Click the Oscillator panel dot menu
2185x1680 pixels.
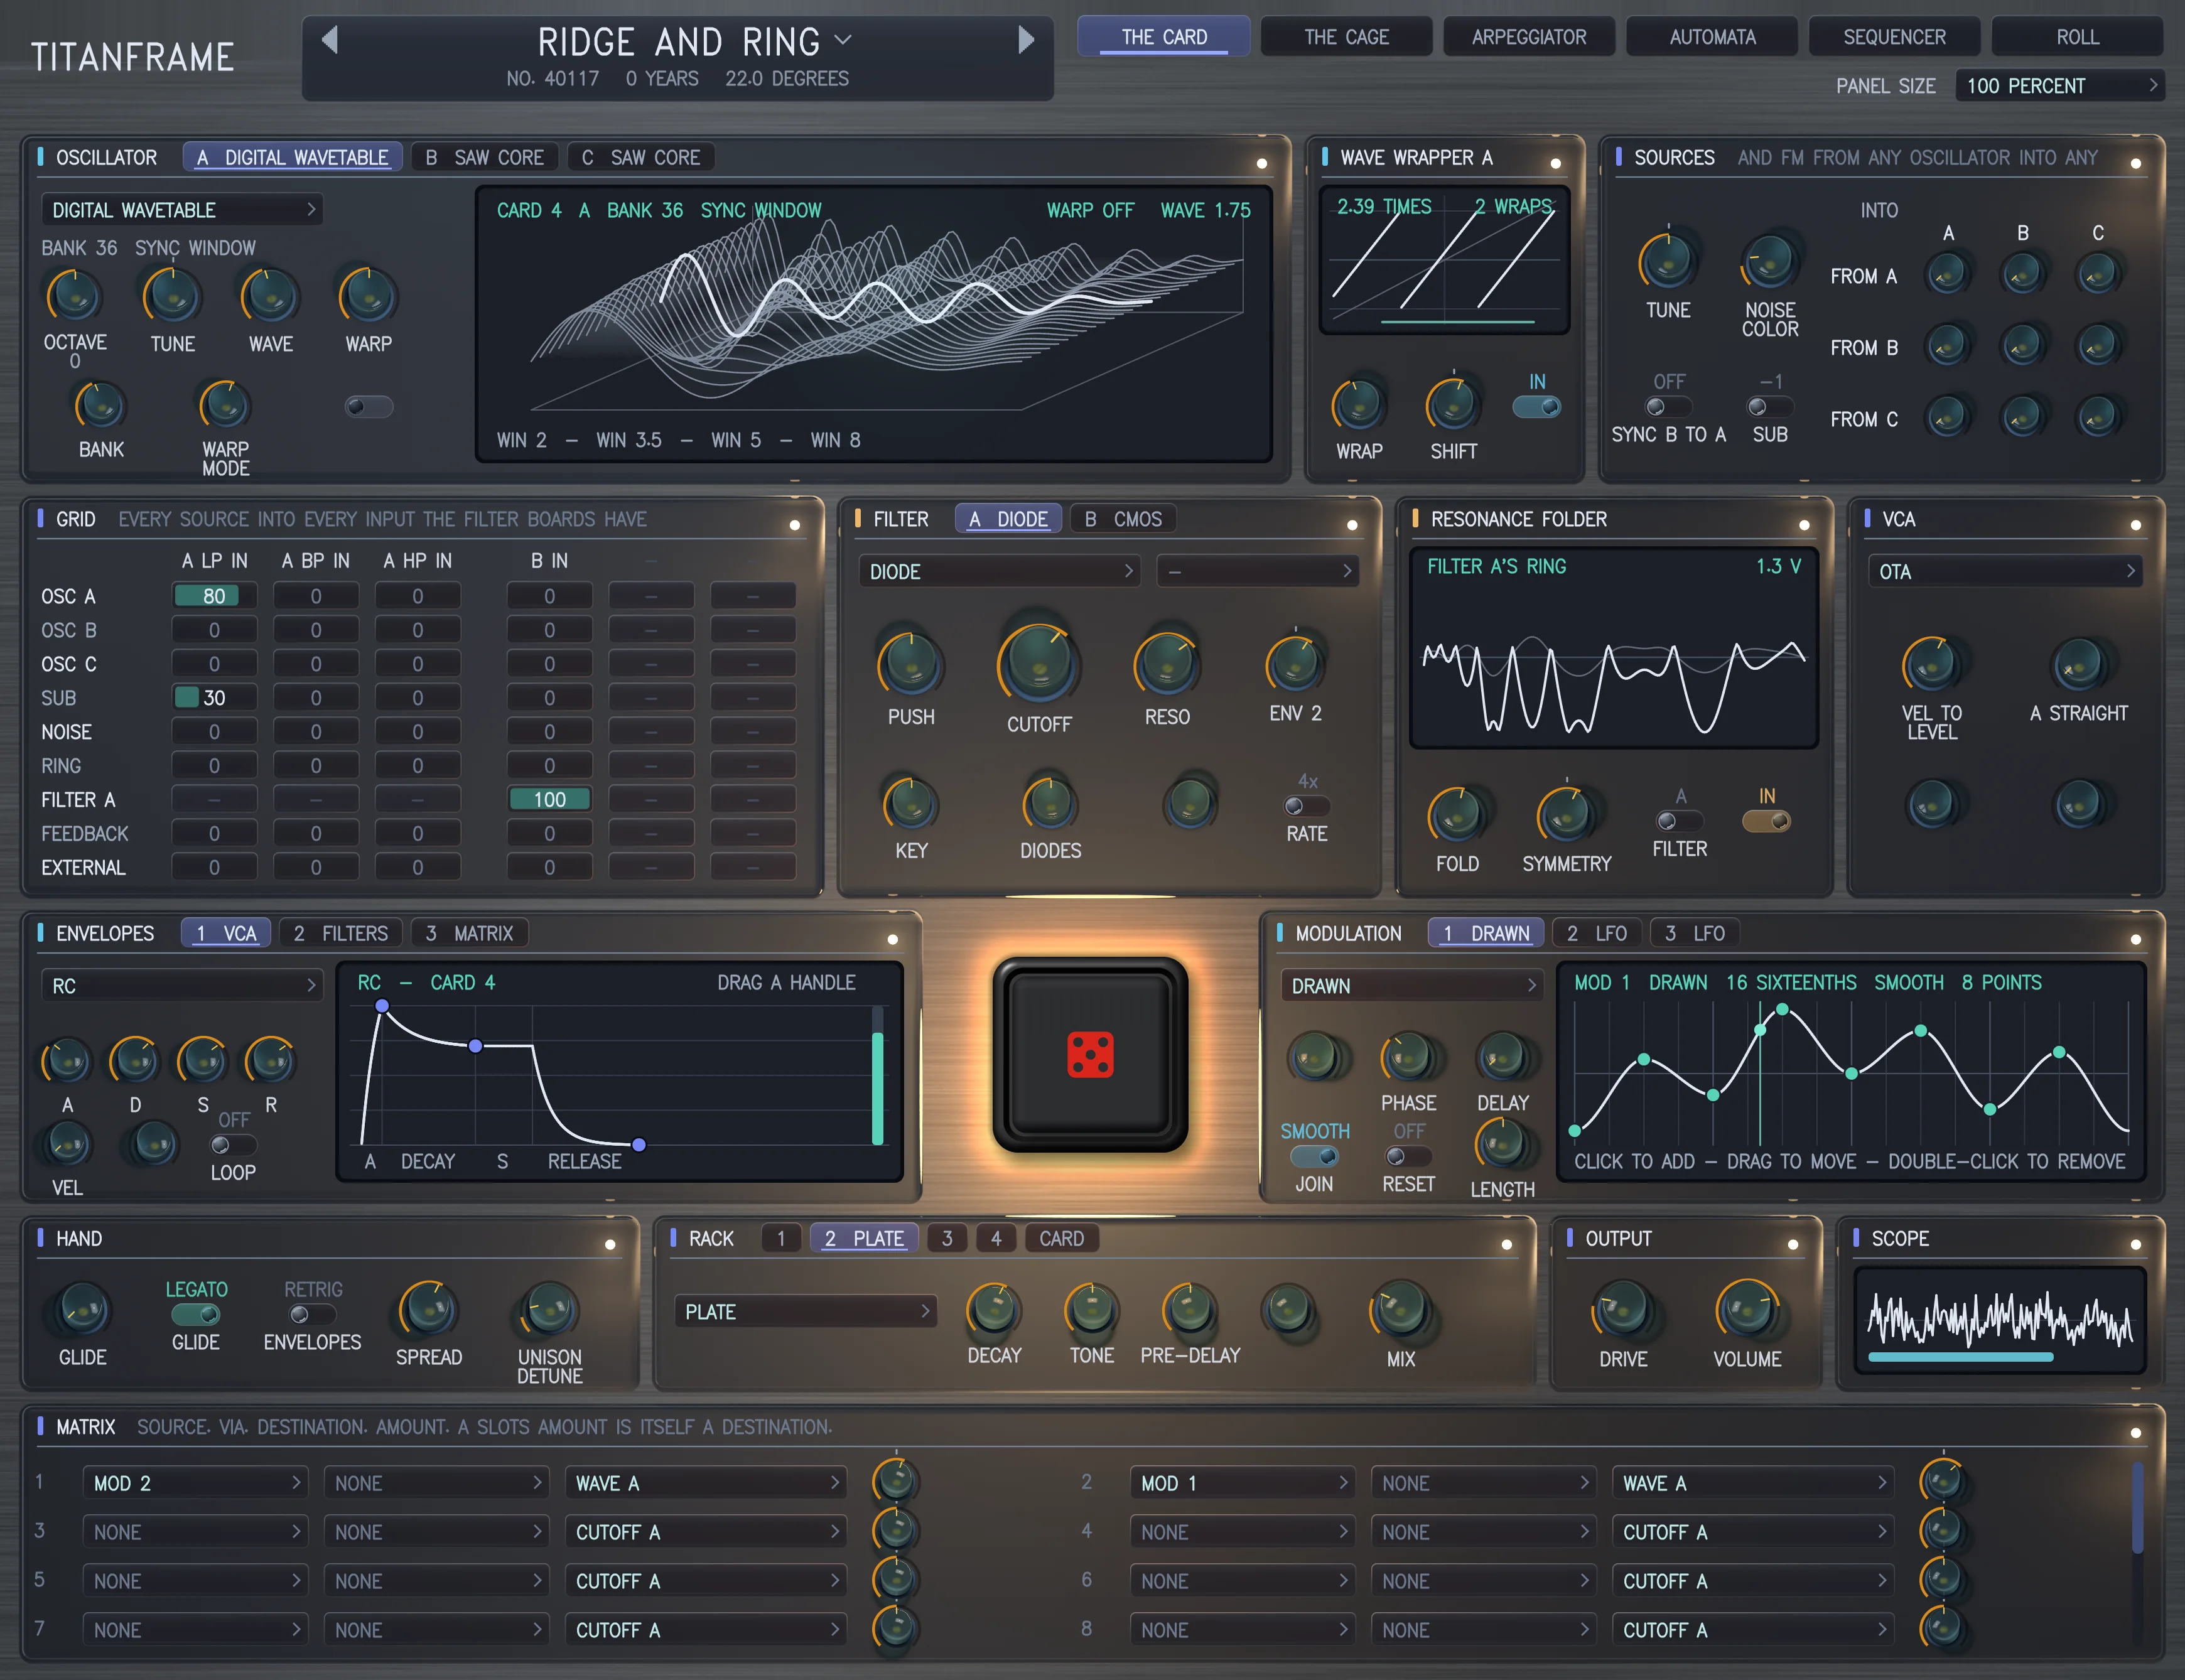[1261, 163]
